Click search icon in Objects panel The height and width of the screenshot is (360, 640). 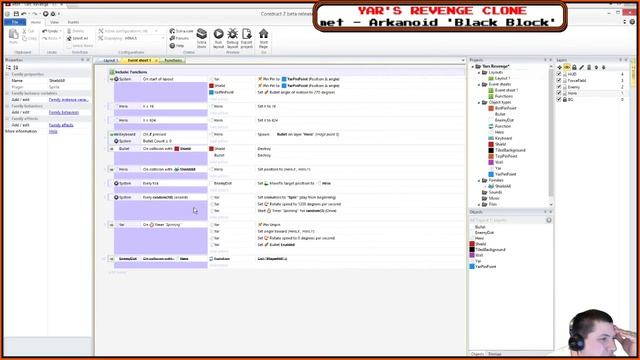(549, 220)
